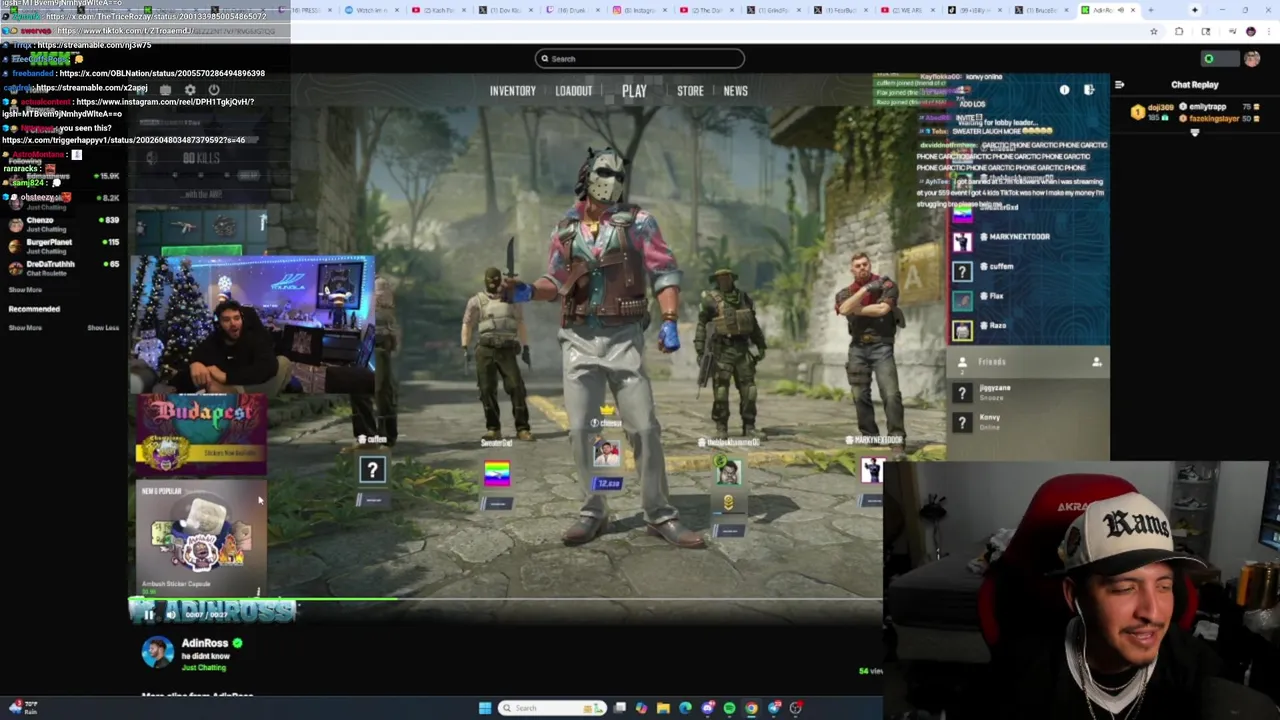Seek along the green clip progress bar
The height and width of the screenshot is (720, 1280).
pos(505,601)
